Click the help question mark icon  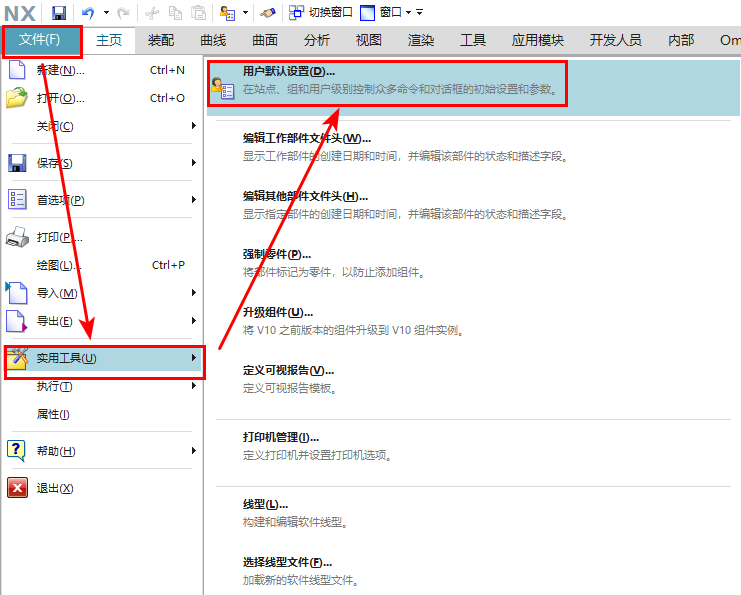pos(17,451)
